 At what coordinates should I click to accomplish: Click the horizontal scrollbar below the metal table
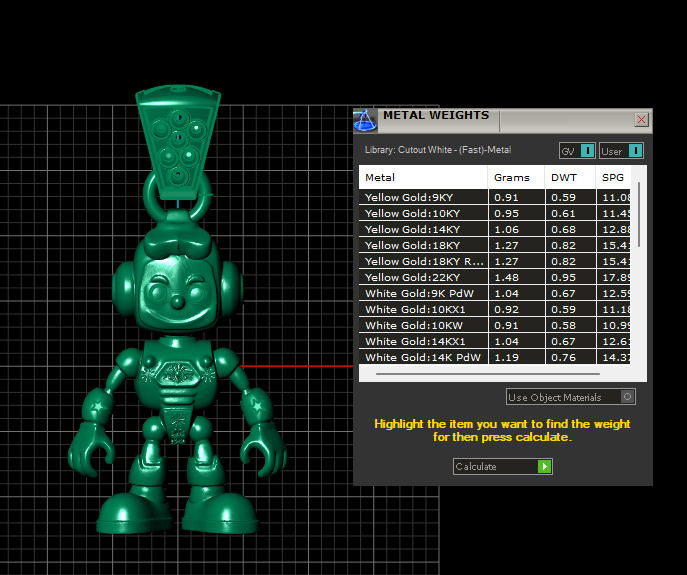pos(488,374)
